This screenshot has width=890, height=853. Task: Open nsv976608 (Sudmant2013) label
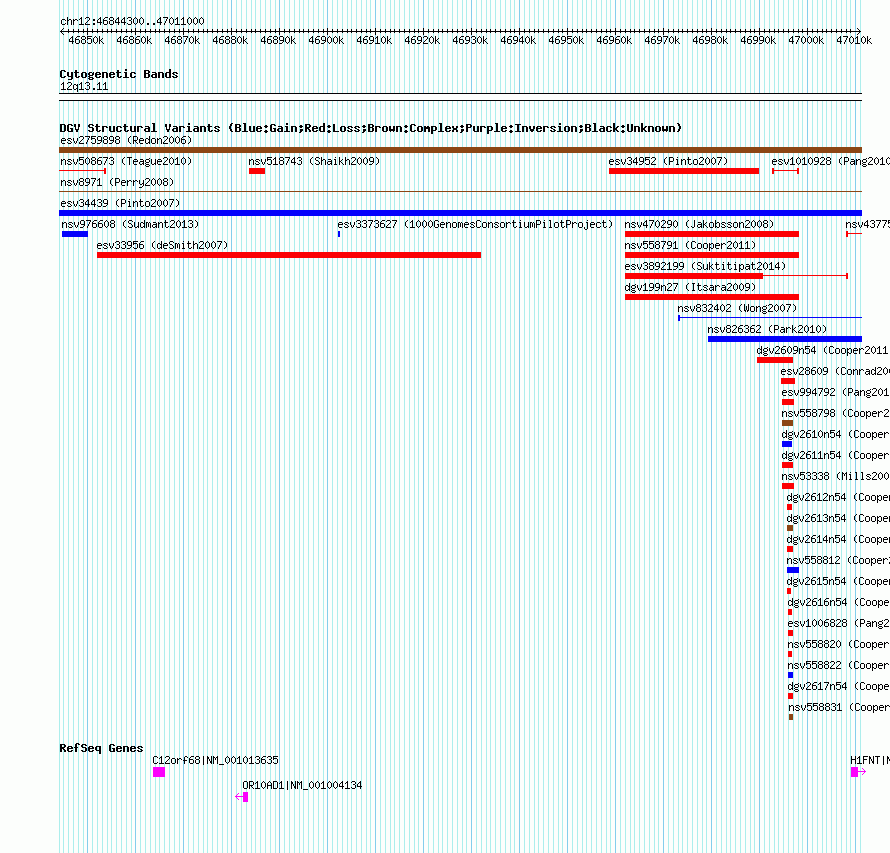[x=130, y=224]
